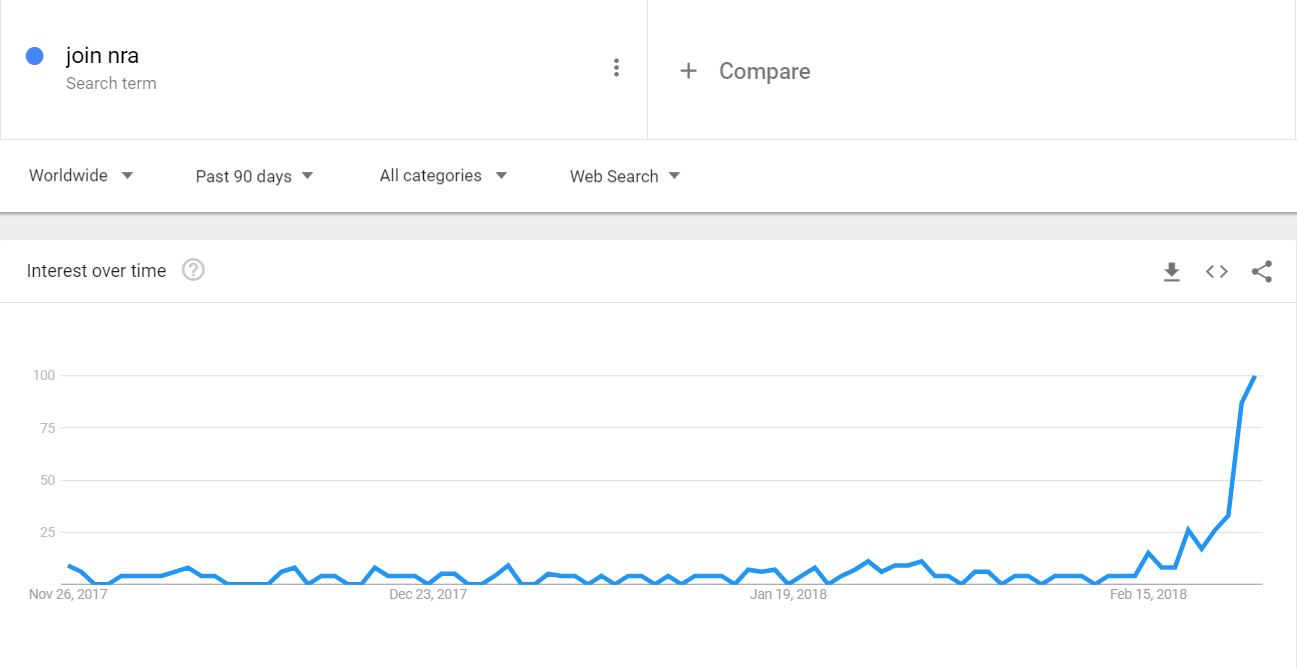Open the Worldwide region dropdown
The image size is (1297, 669).
point(81,176)
